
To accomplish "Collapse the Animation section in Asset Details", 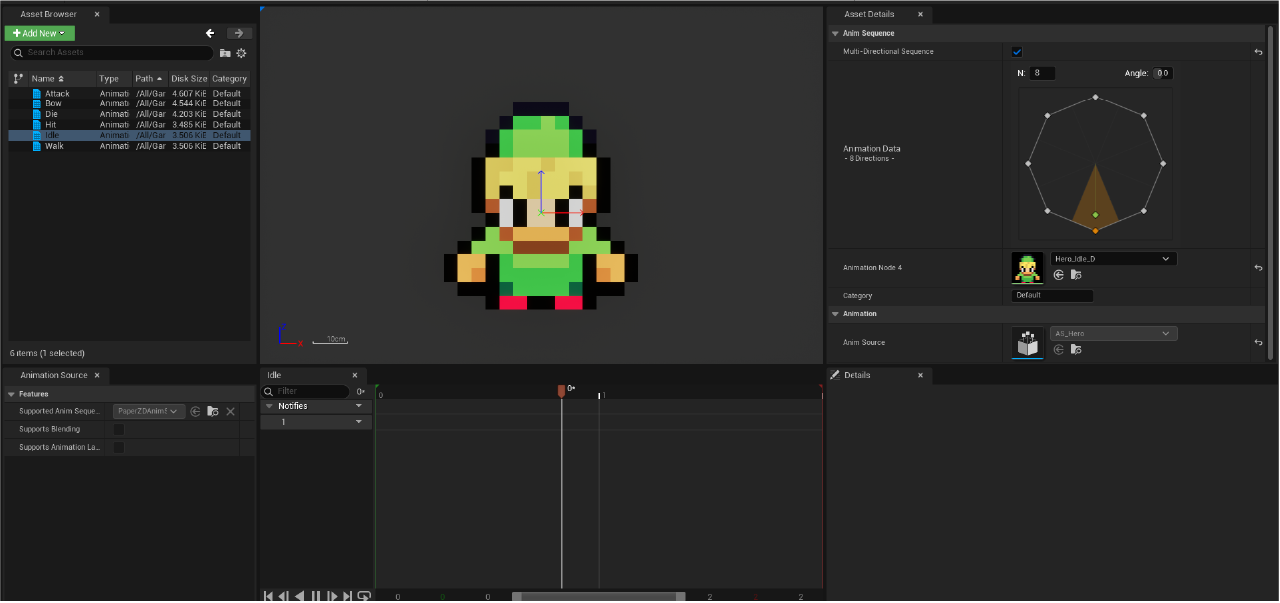I will pyautogui.click(x=835, y=314).
